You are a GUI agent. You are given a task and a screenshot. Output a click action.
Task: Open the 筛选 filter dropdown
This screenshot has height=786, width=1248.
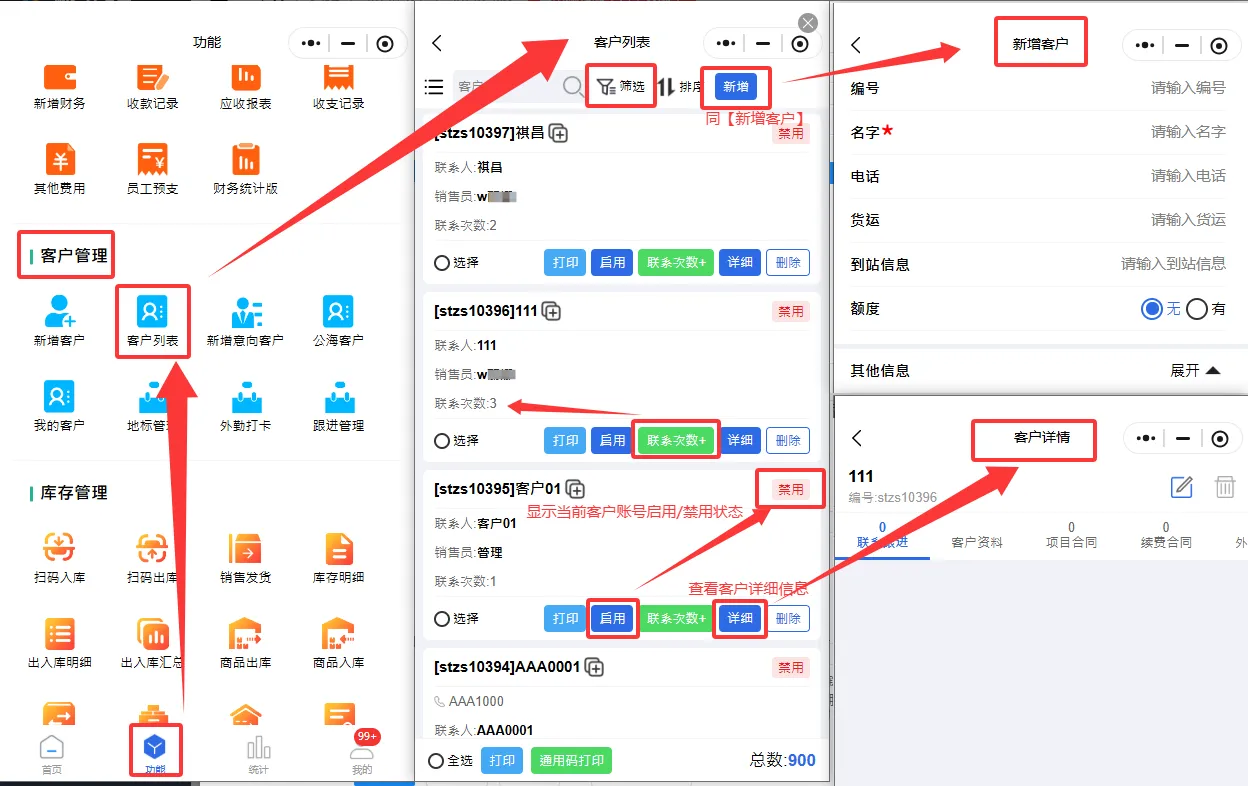click(621, 87)
